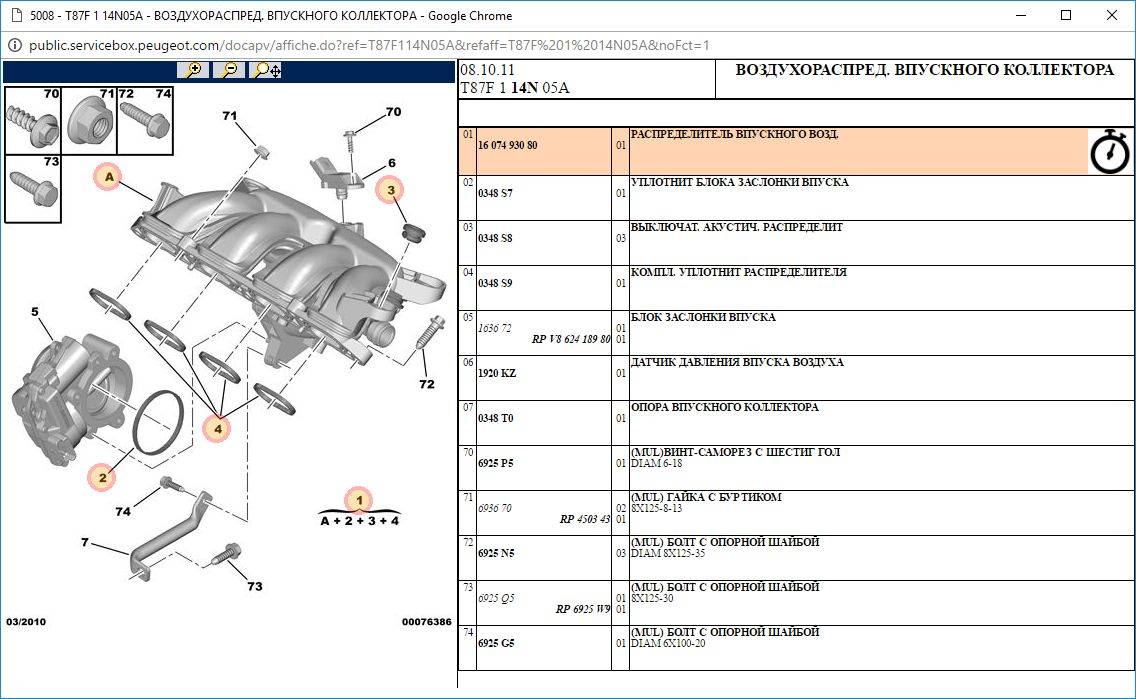Click the site information icon in address bar

[x=14, y=45]
